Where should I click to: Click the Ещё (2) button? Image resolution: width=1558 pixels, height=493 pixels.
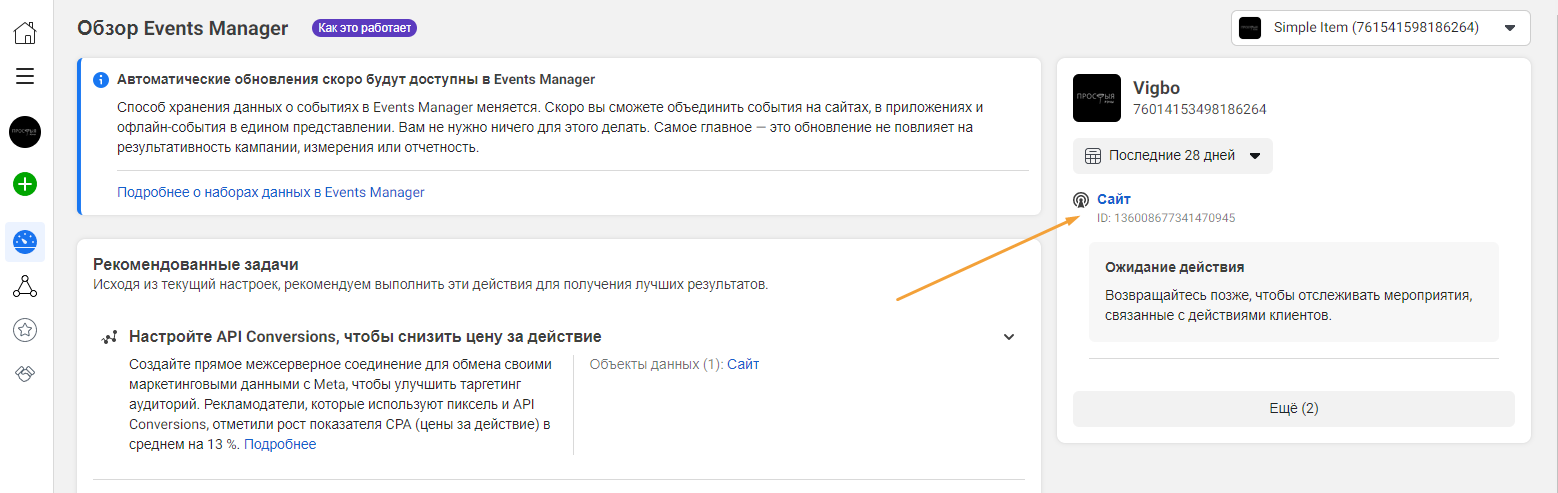point(1294,409)
